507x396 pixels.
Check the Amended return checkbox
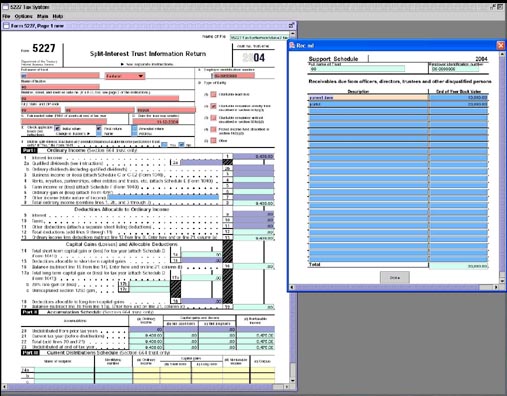(134, 128)
